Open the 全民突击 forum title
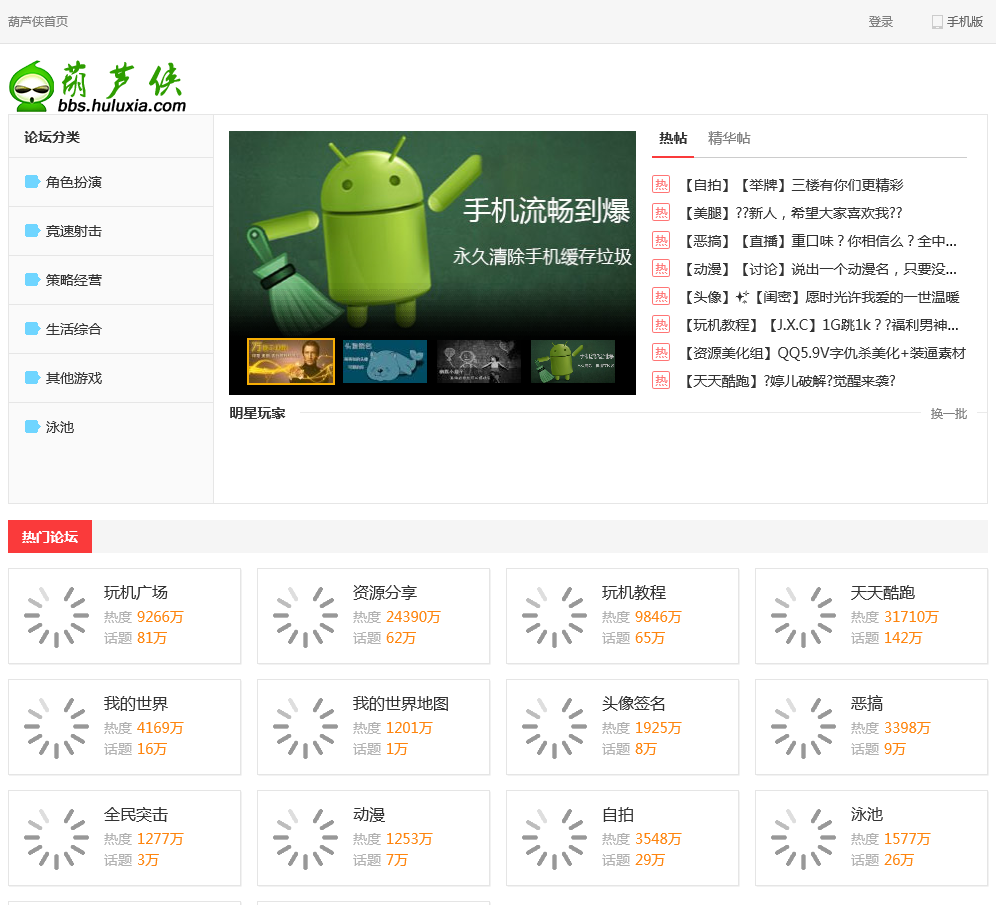The width and height of the screenshot is (996, 905). 136,815
